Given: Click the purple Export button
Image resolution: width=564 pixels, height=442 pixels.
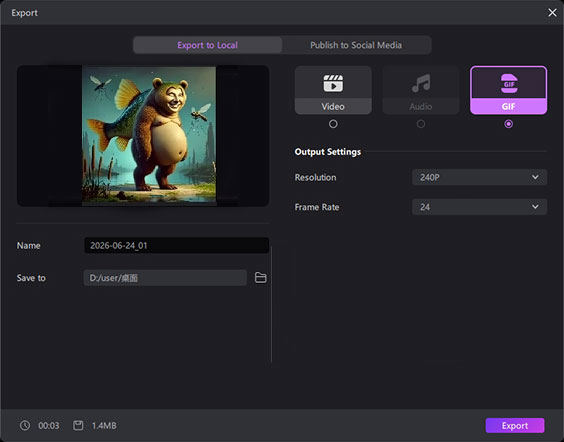Looking at the screenshot, I should coord(515,425).
